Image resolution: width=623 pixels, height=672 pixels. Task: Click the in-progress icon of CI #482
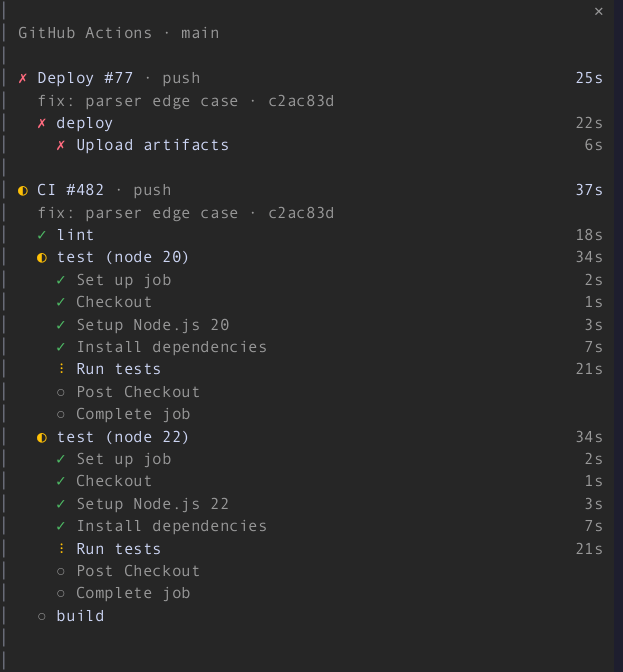23,190
